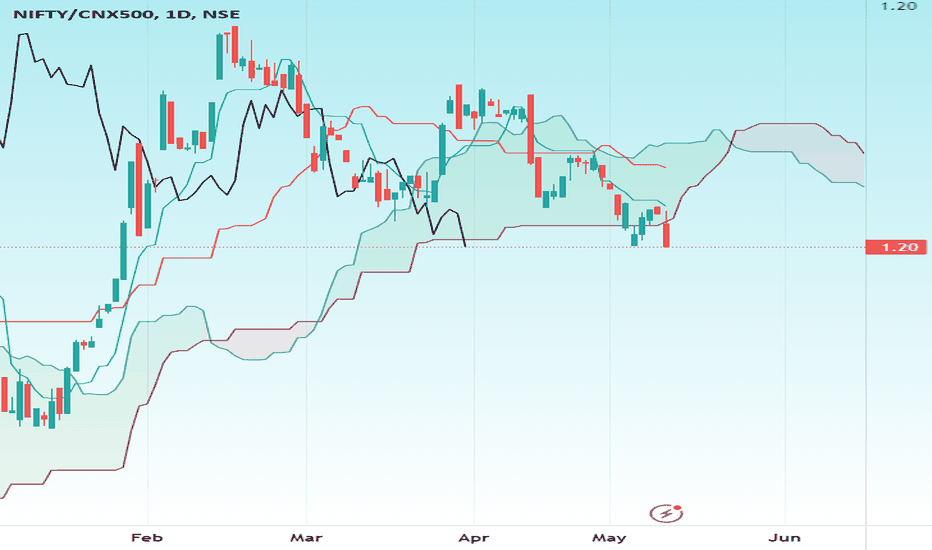
Task: Click the NIFTY/CNX500, 1D, NSE symbol title
Action: [127, 14]
